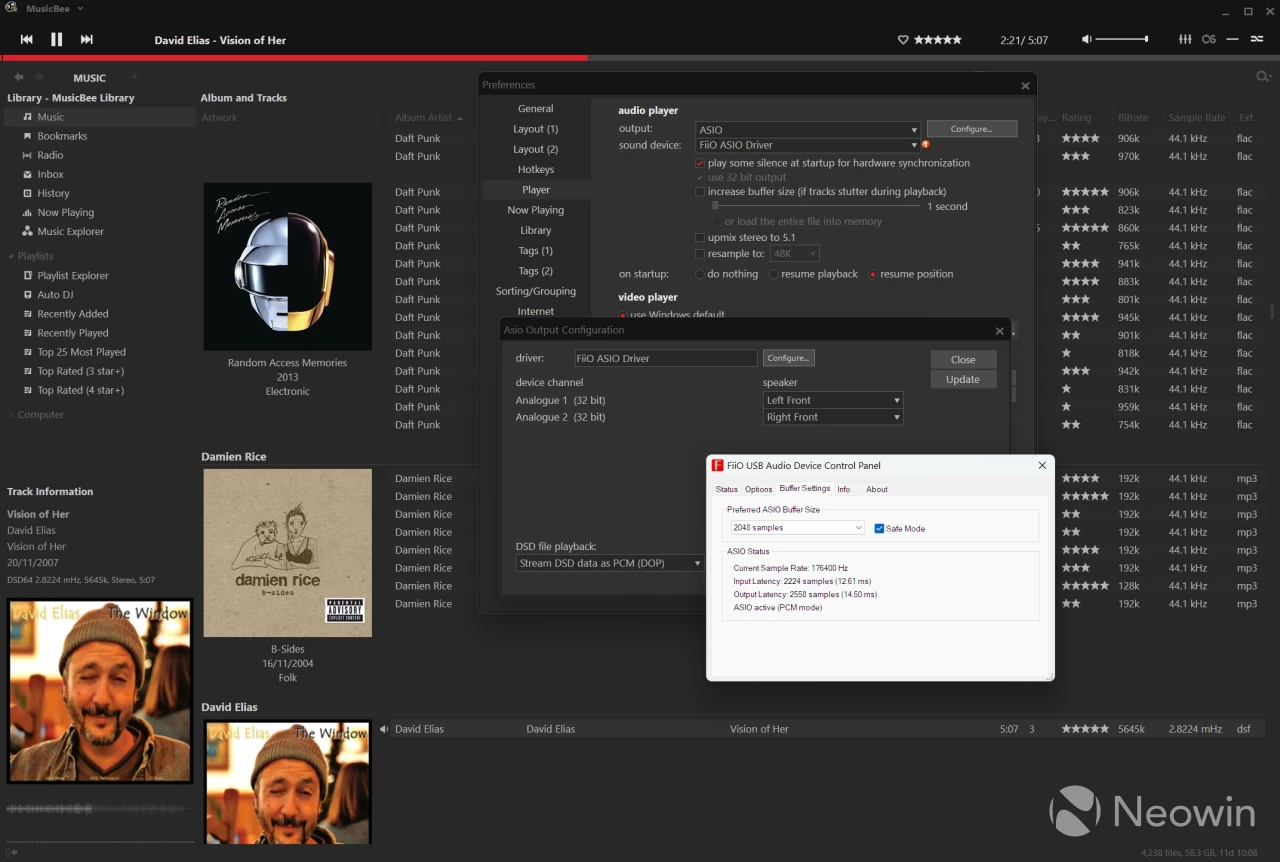Image resolution: width=1280 pixels, height=862 pixels.
Task: Open the Inbox node
Action: coord(50,174)
